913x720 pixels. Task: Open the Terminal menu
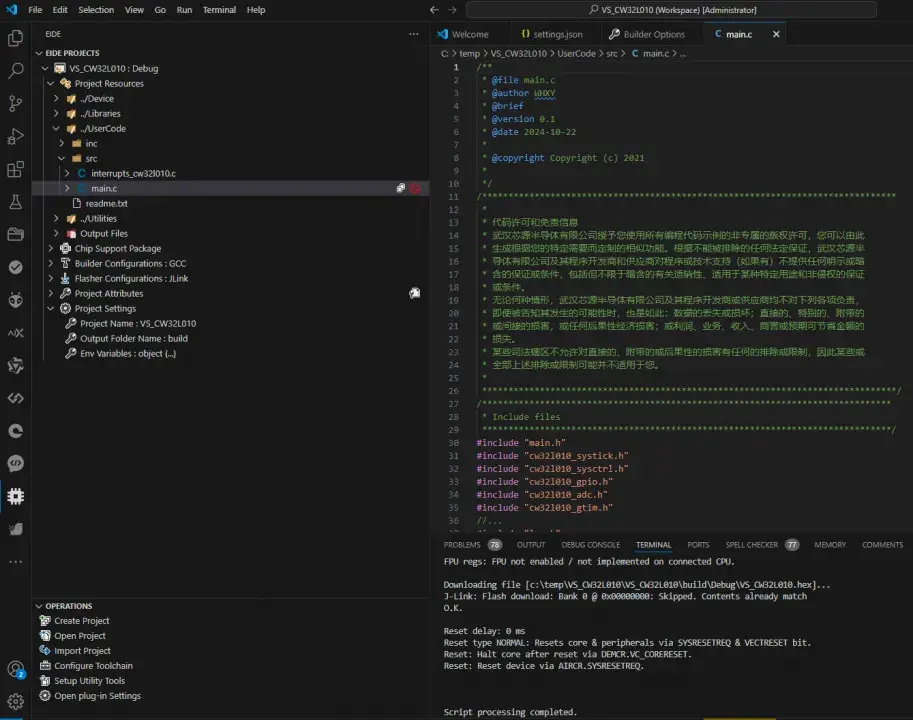[219, 10]
